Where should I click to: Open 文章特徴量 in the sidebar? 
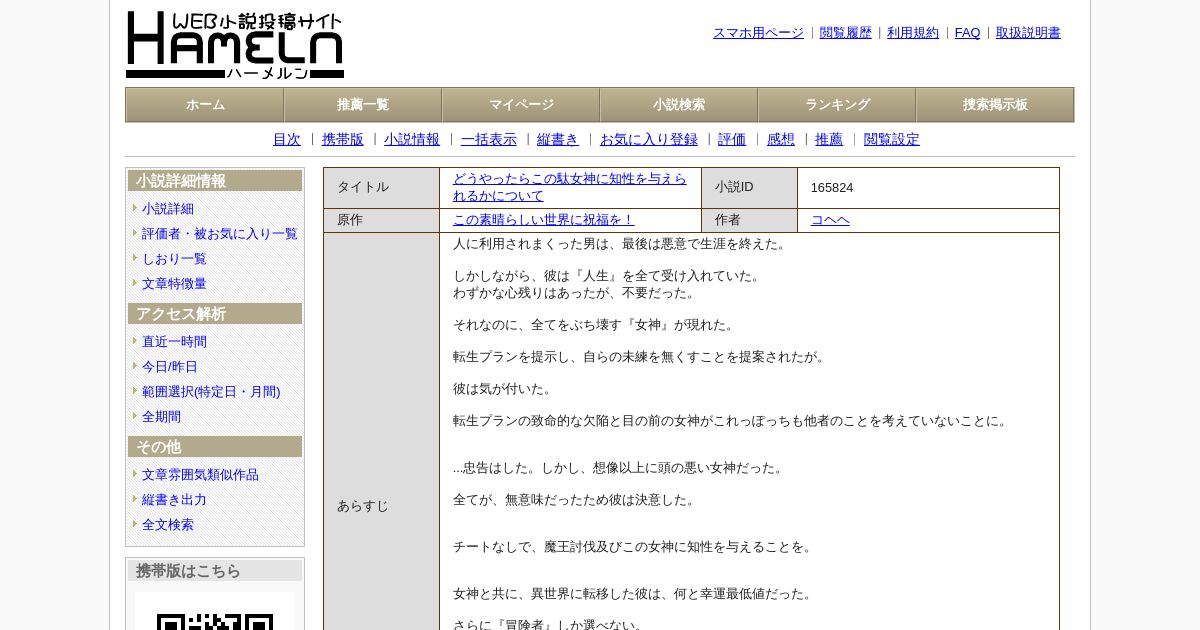point(174,284)
